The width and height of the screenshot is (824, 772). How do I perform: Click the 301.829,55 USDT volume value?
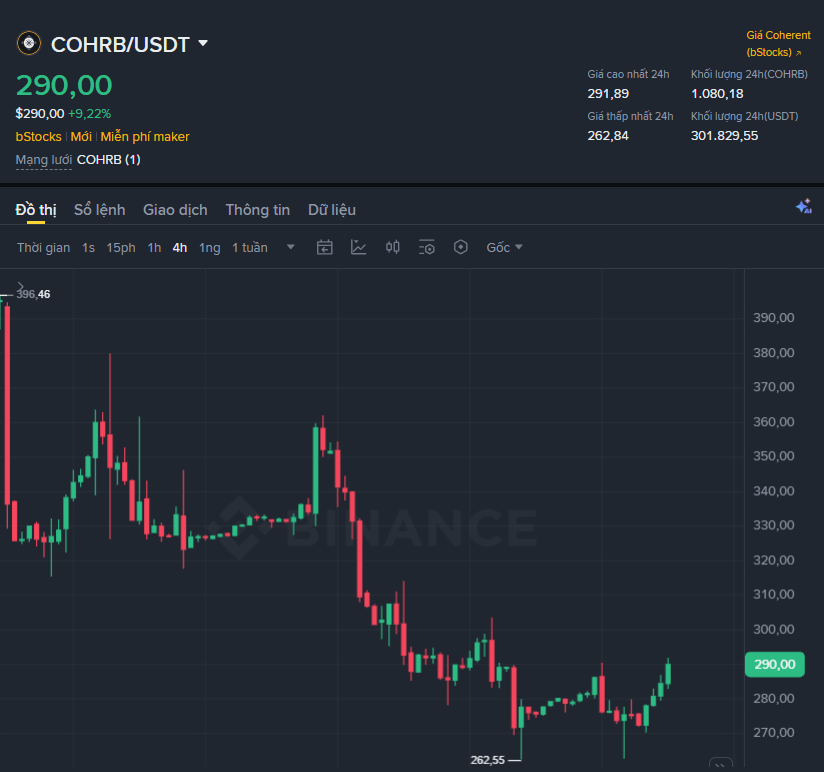pos(724,136)
